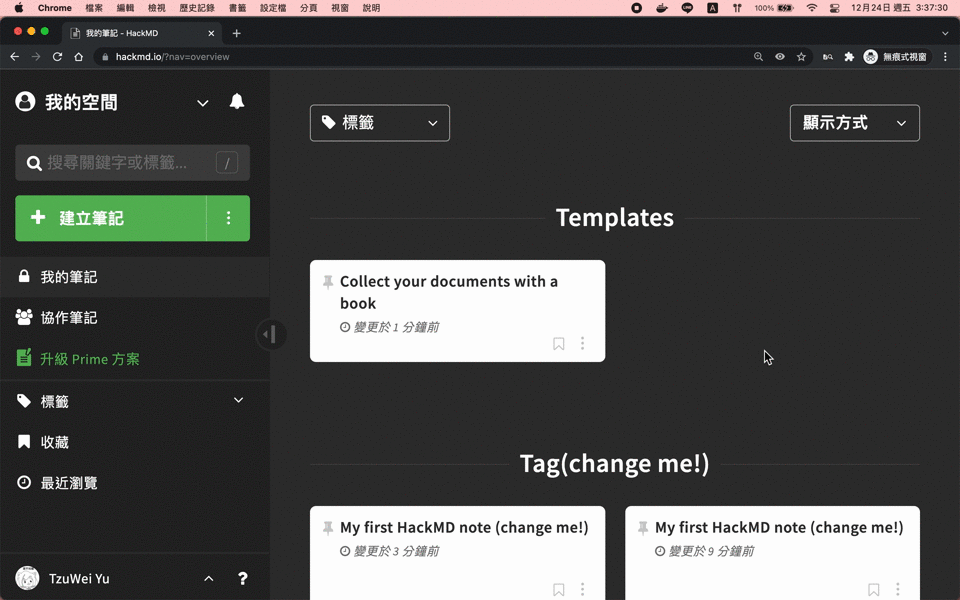Click the 無痕式視窗 incognito profile button
The image size is (960, 600).
click(896, 56)
